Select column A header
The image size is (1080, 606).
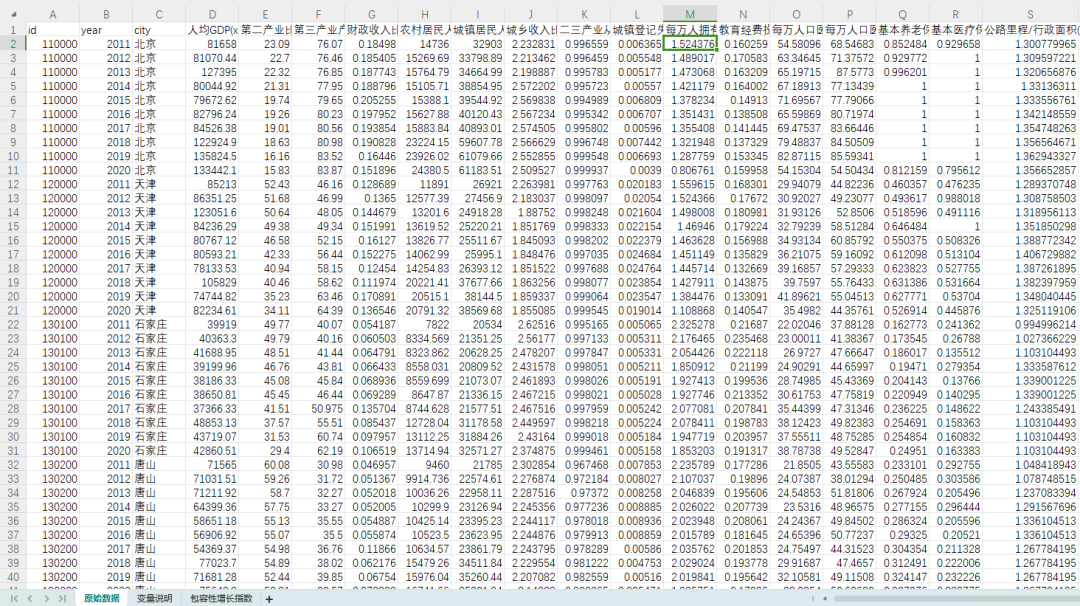click(52, 15)
